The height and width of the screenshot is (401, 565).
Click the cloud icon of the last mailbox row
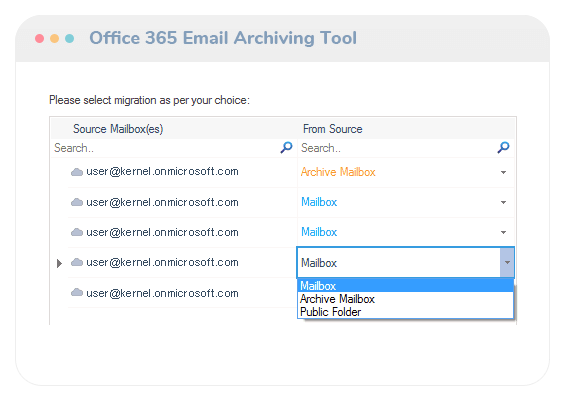77,292
